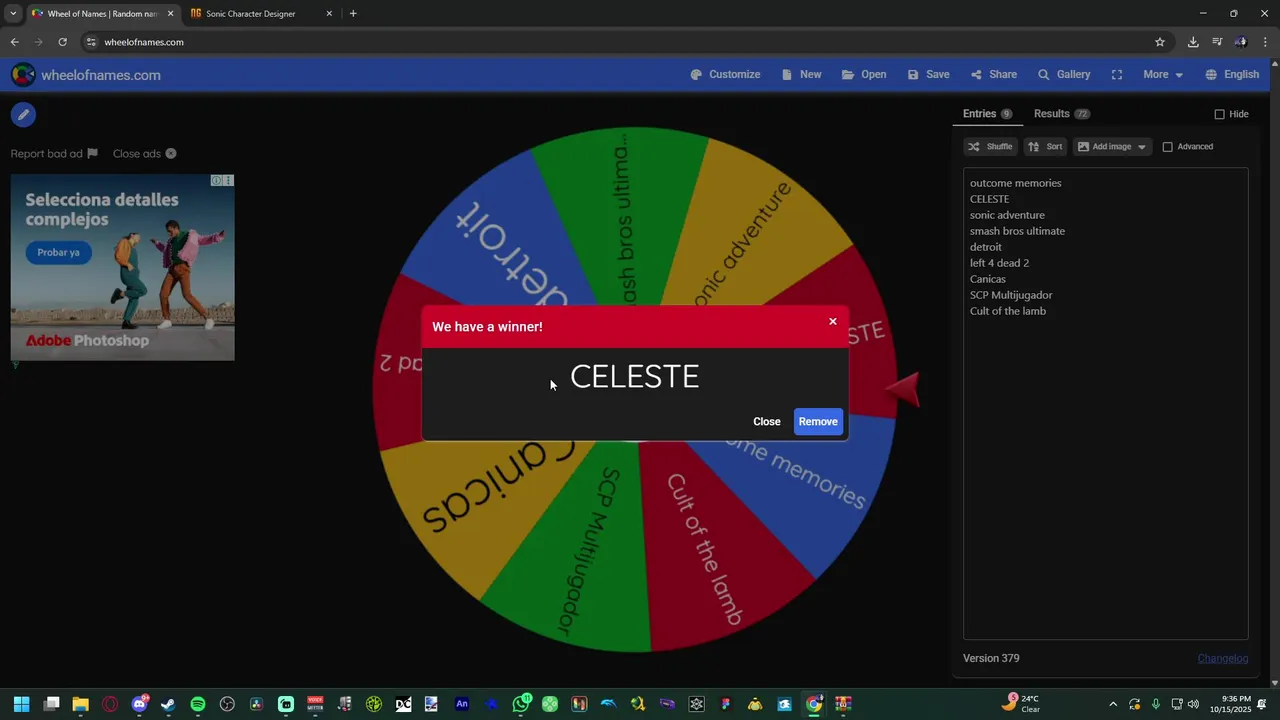The image size is (1280, 720).
Task: Open the Add image dropdown
Action: [x=1112, y=146]
